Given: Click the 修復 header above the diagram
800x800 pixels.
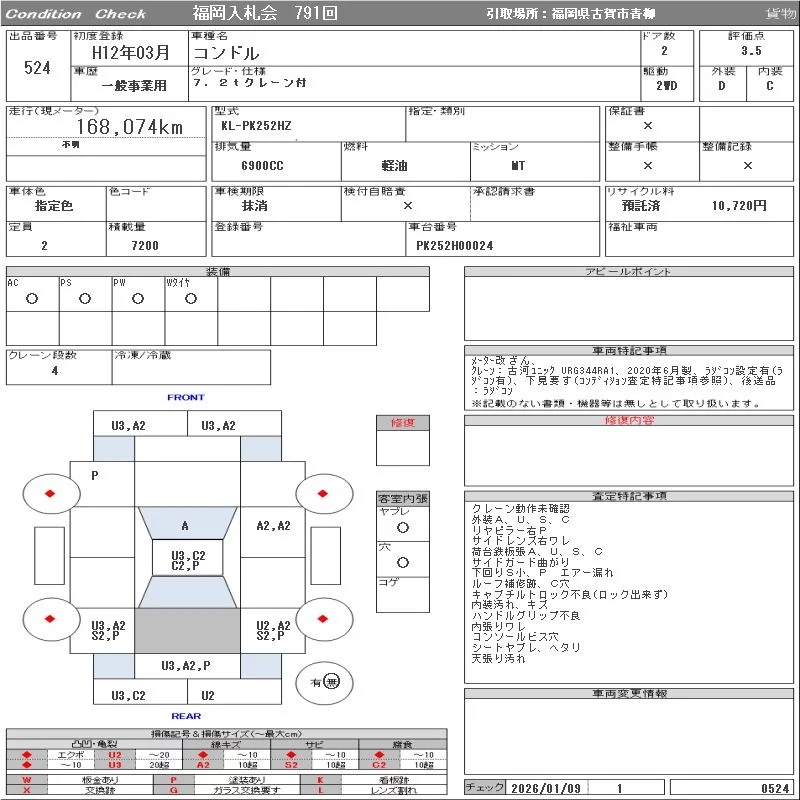Looking at the screenshot, I should click(402, 423).
